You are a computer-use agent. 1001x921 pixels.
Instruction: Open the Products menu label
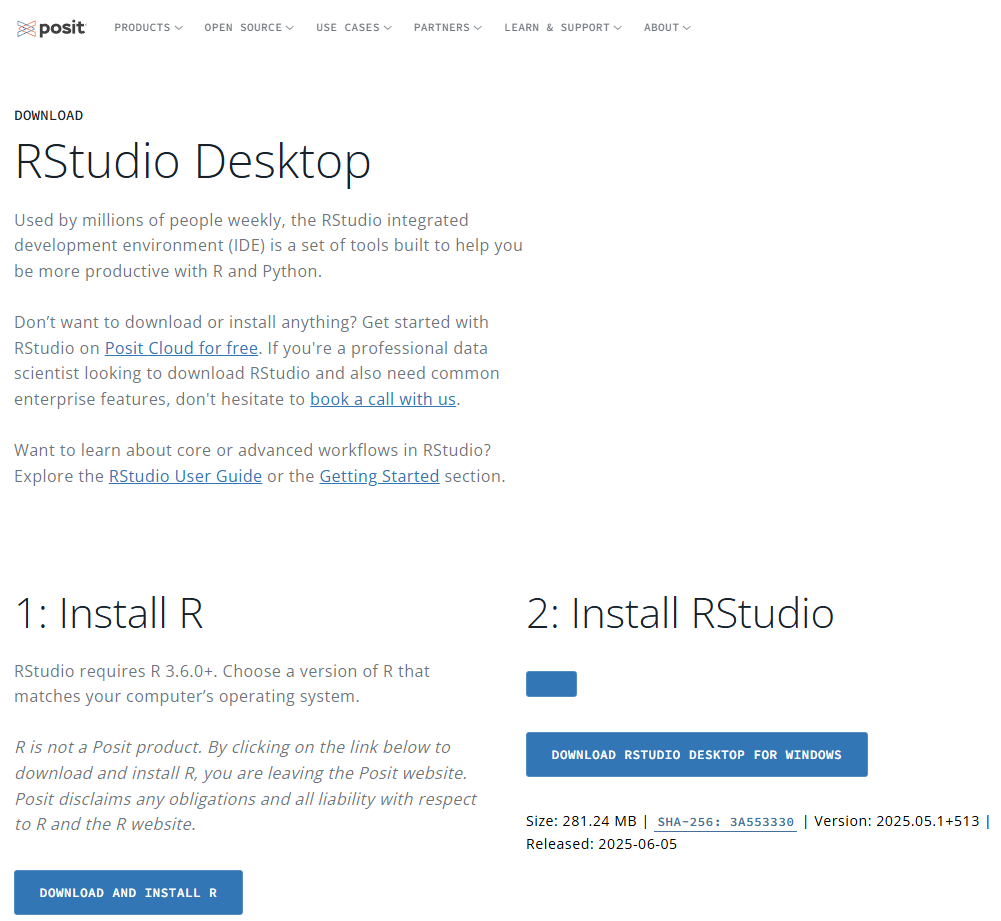[142, 27]
